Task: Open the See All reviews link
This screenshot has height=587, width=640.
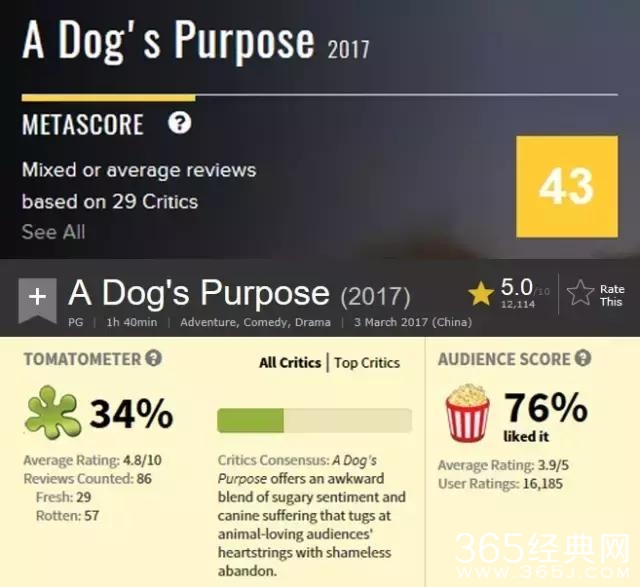Action: point(53,232)
